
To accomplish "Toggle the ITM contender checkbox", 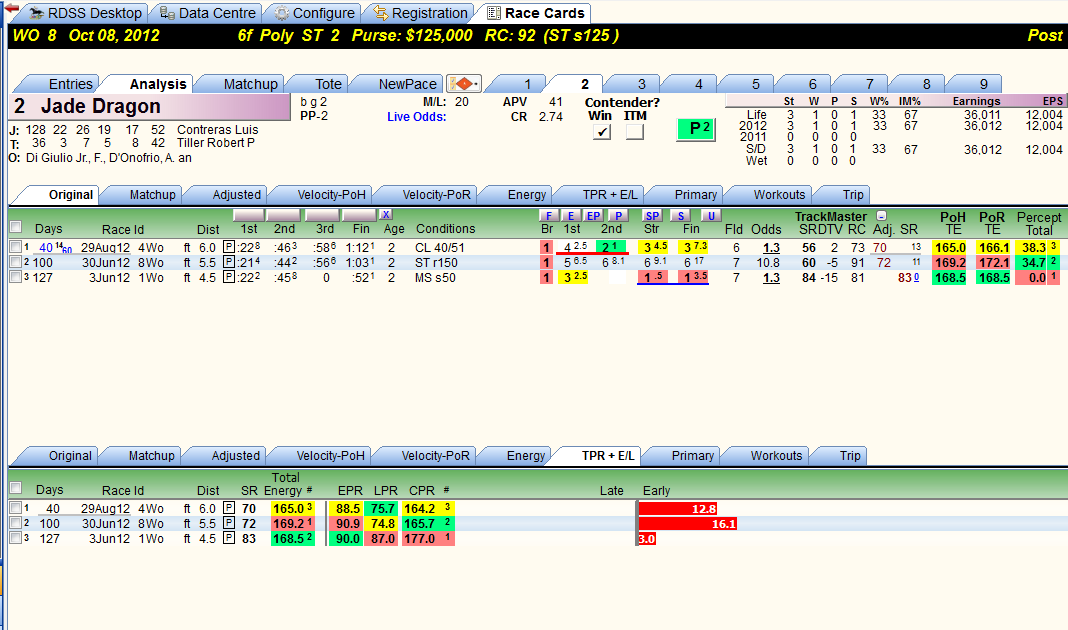I will coord(635,131).
